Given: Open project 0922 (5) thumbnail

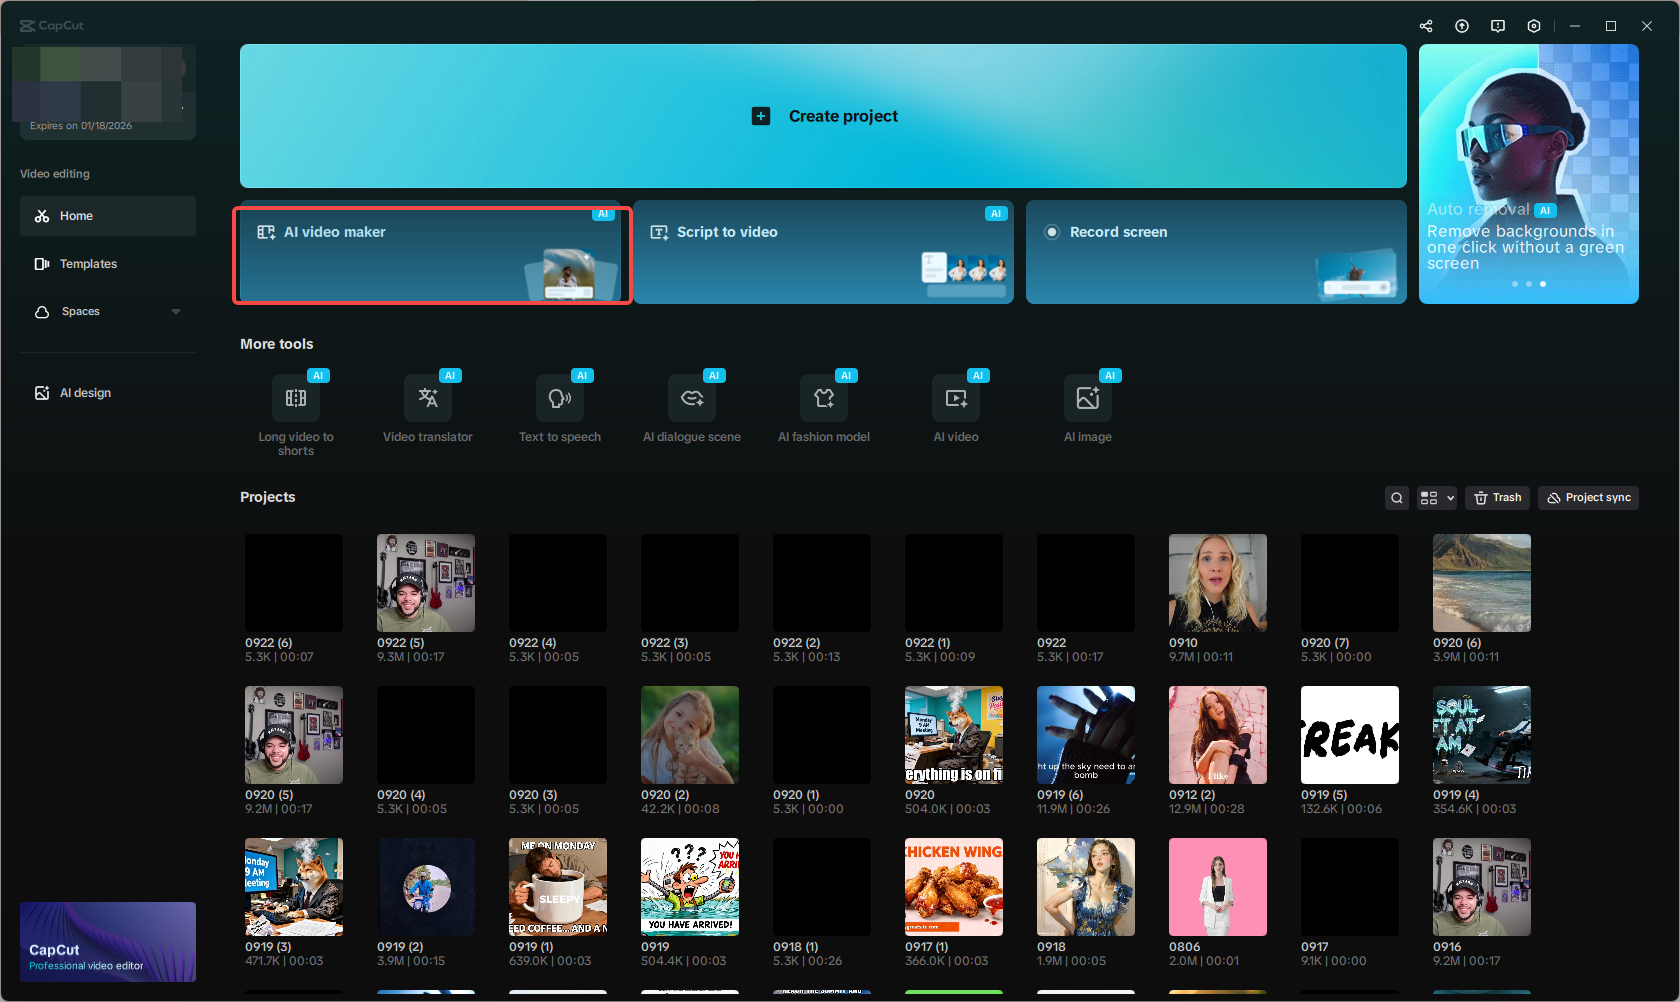Looking at the screenshot, I should [x=426, y=583].
